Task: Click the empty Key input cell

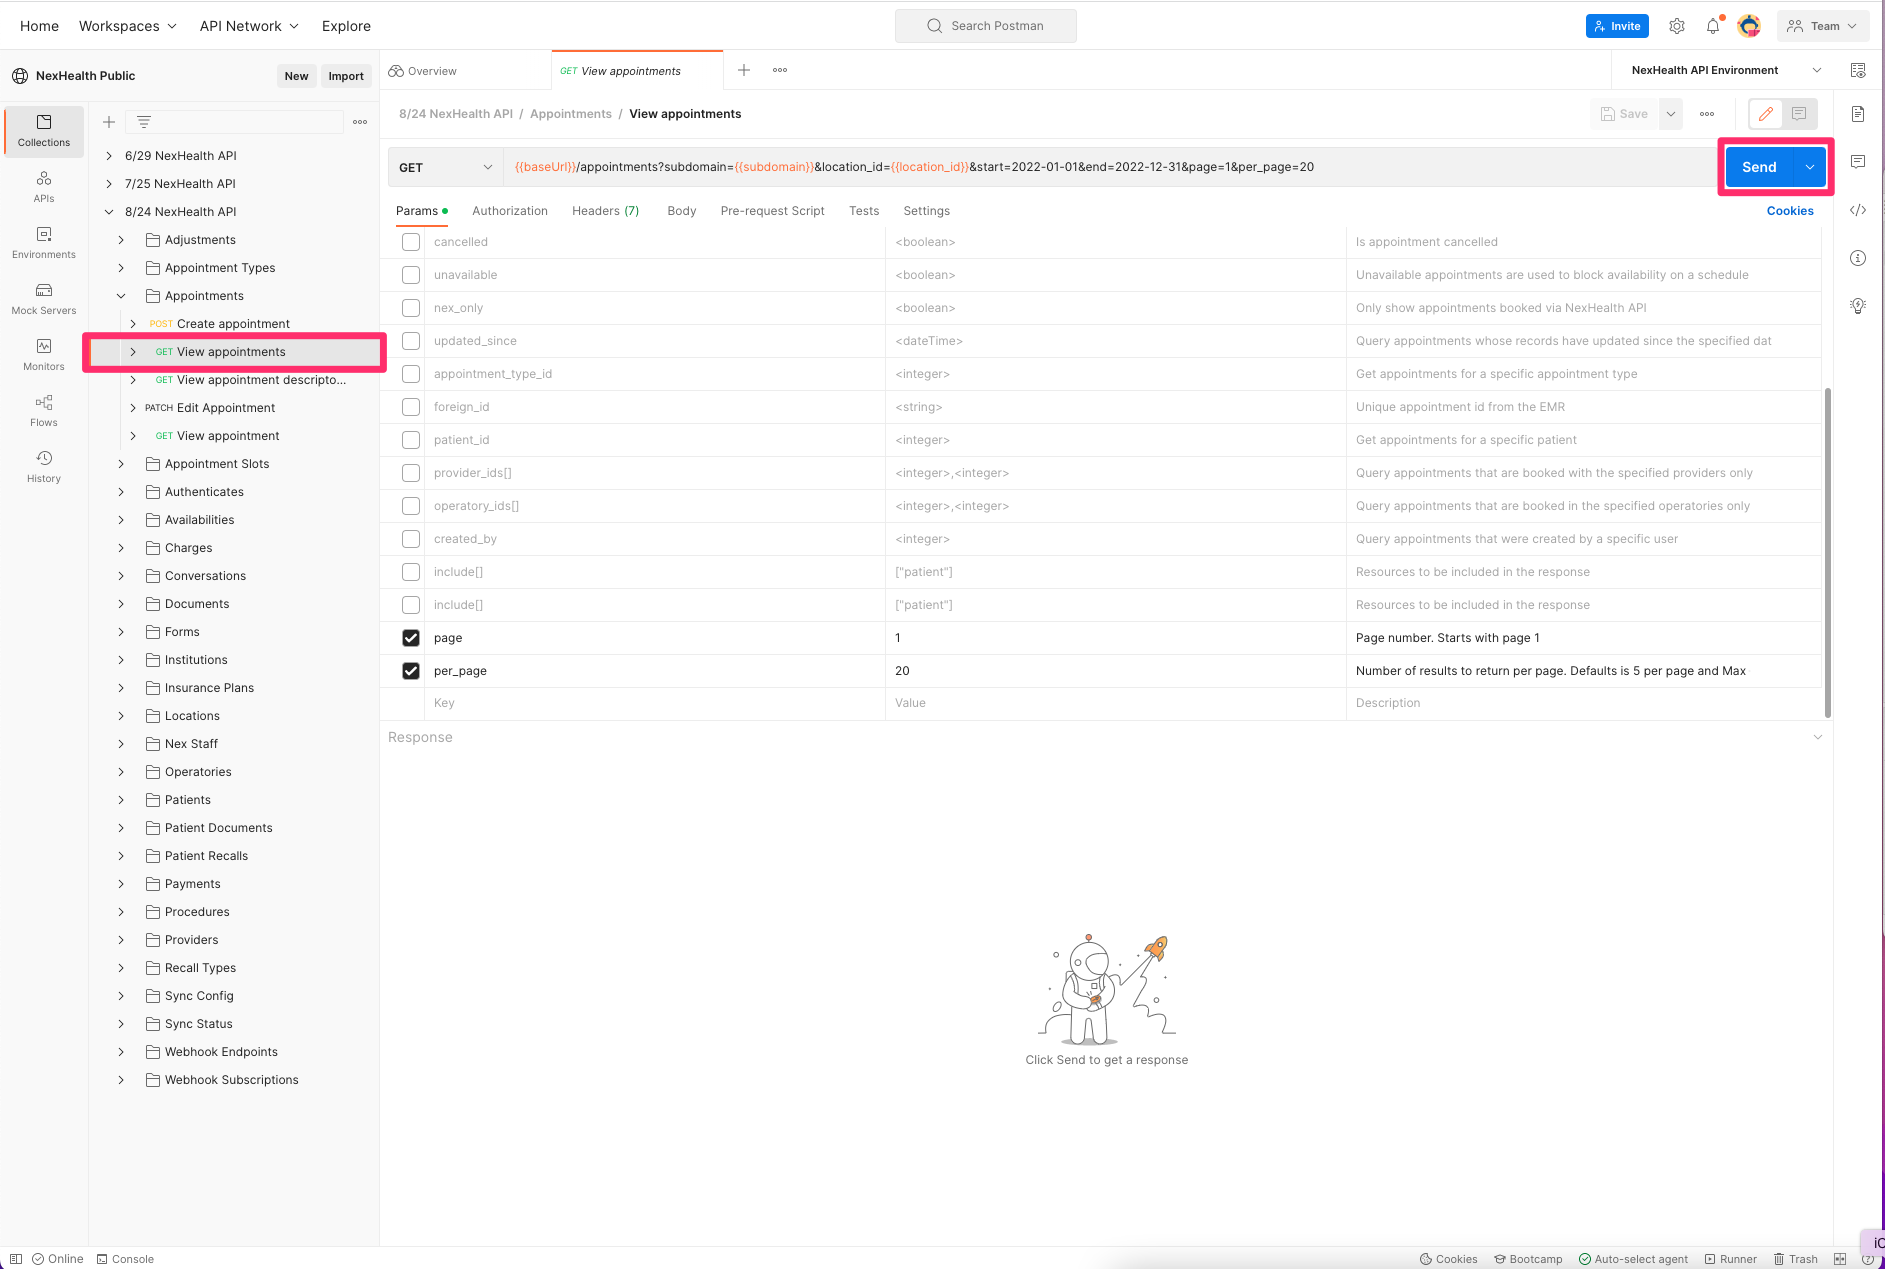Action: click(655, 703)
